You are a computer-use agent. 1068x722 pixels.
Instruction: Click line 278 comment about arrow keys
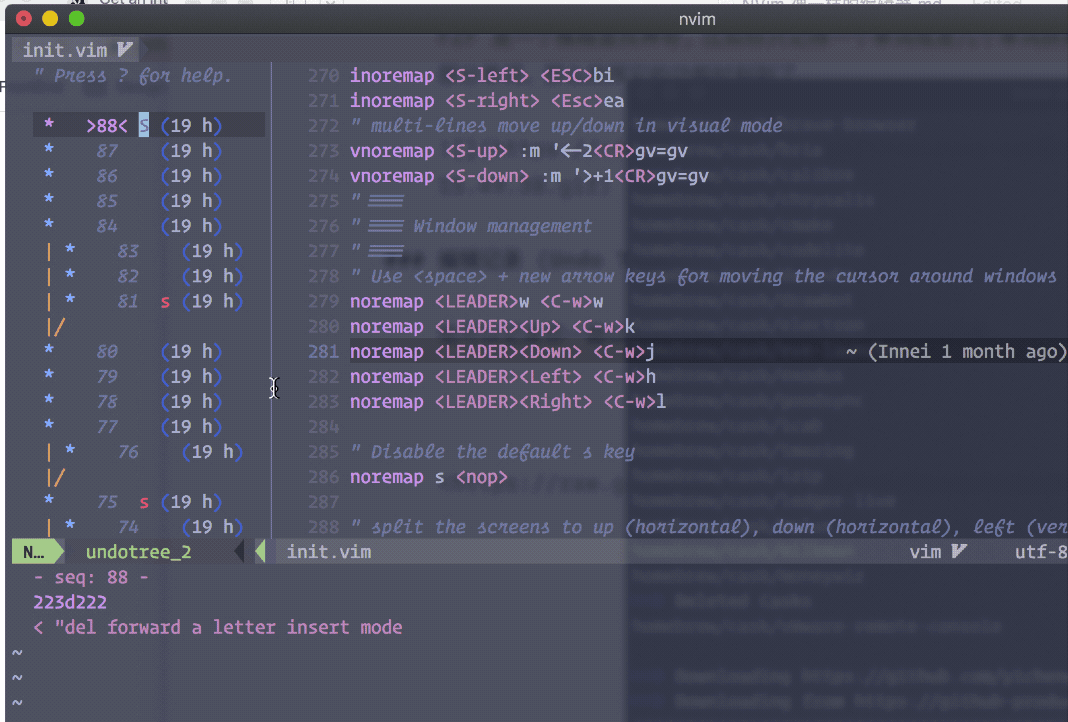[703, 276]
